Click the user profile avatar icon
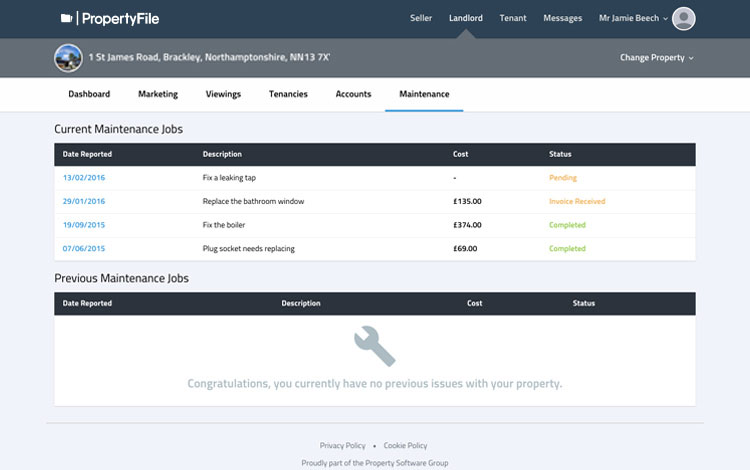This screenshot has height=470, width=750. click(x=684, y=18)
